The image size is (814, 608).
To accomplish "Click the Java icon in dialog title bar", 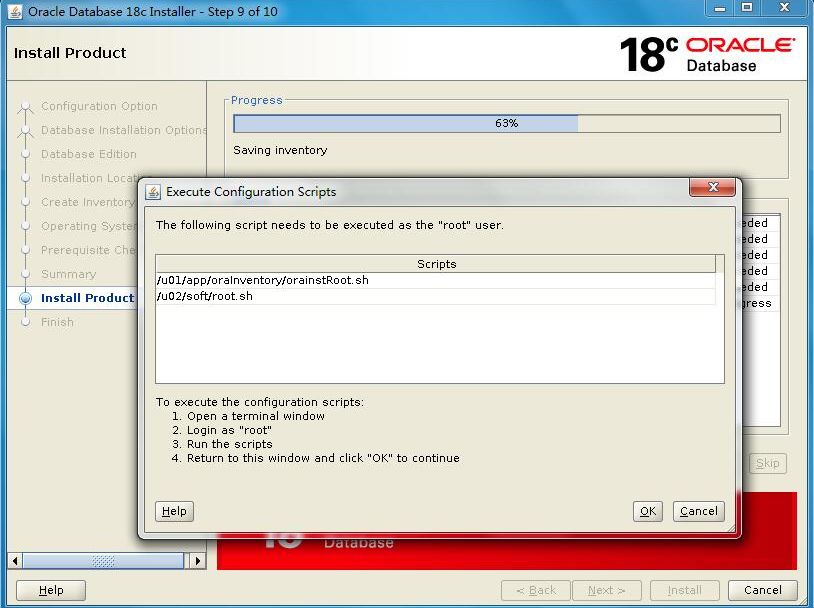I will (x=153, y=192).
